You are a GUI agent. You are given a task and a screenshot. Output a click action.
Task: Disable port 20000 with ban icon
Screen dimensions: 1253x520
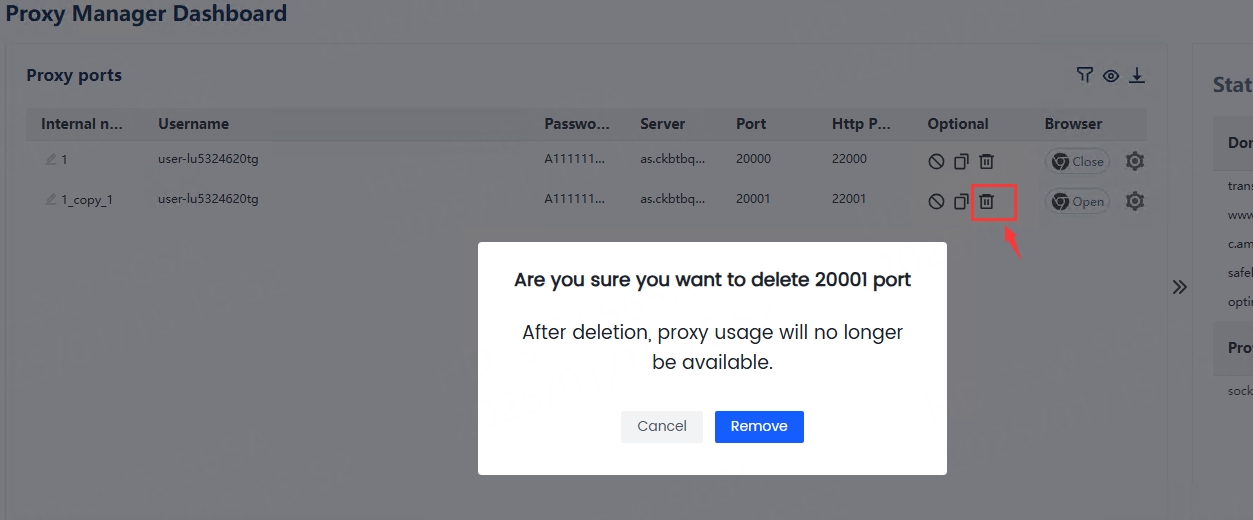pos(936,161)
